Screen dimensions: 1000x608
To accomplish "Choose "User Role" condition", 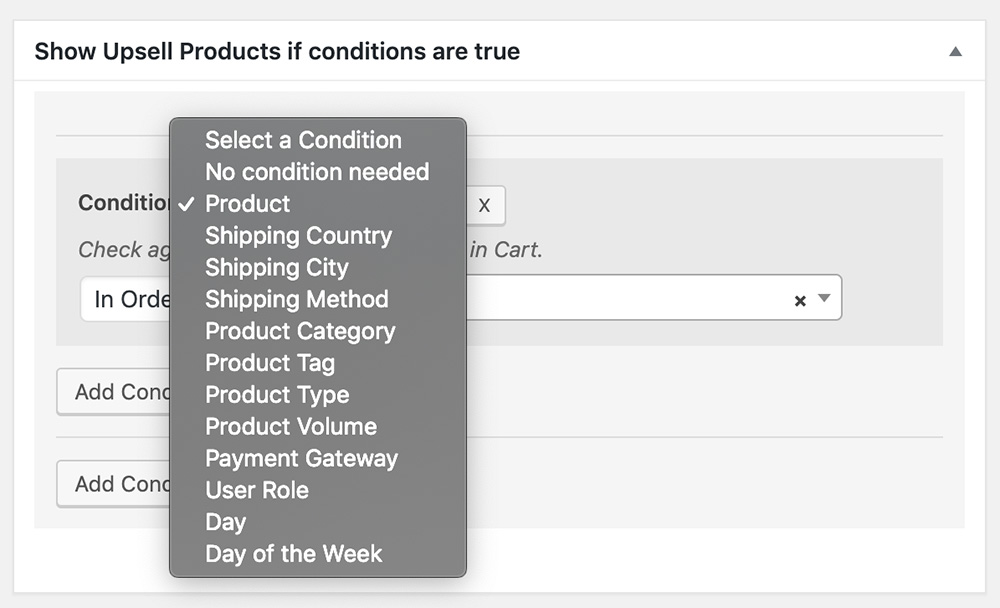I will coord(257,490).
